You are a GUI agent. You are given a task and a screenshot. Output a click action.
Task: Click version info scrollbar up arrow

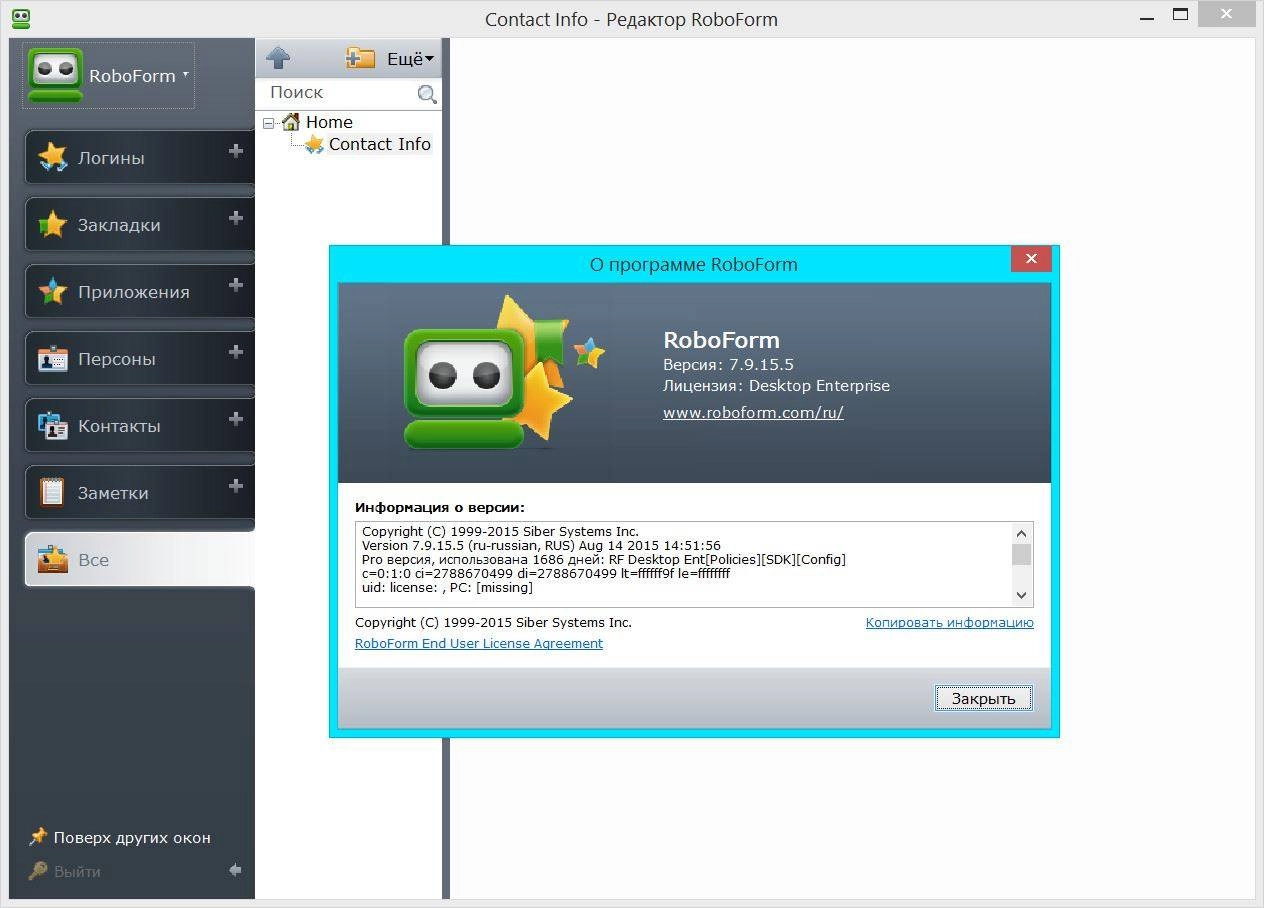1021,533
